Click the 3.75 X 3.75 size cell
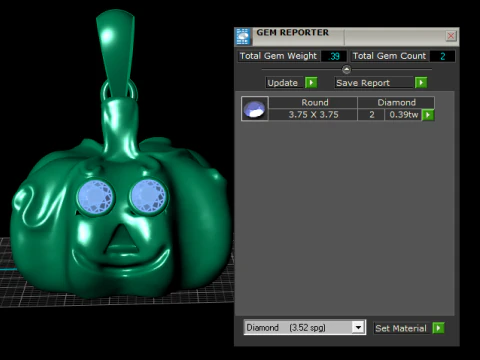Viewport: 480px width, 360px height. [313, 114]
